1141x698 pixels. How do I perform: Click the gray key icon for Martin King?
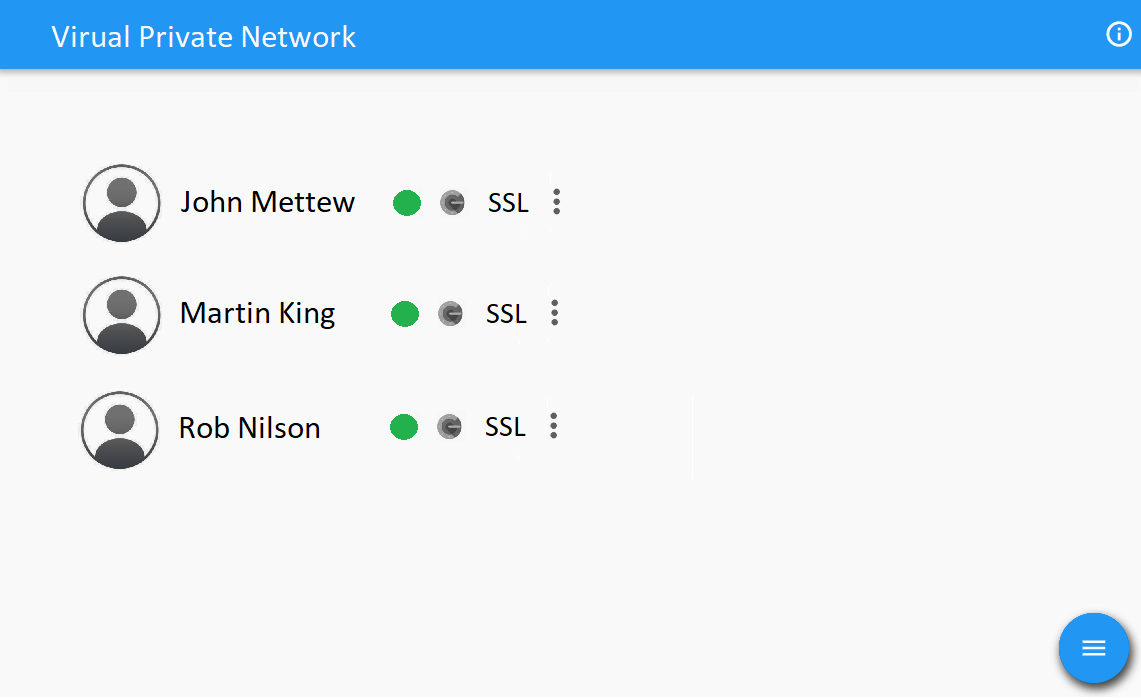(450, 314)
